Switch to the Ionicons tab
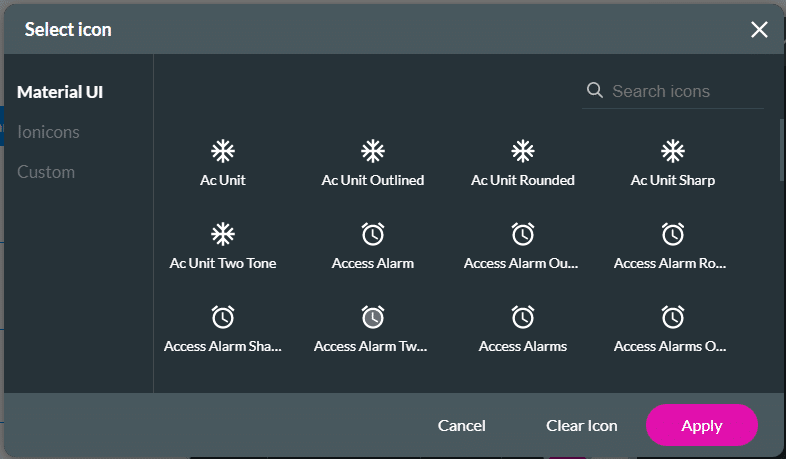This screenshot has width=786, height=459. 48,132
